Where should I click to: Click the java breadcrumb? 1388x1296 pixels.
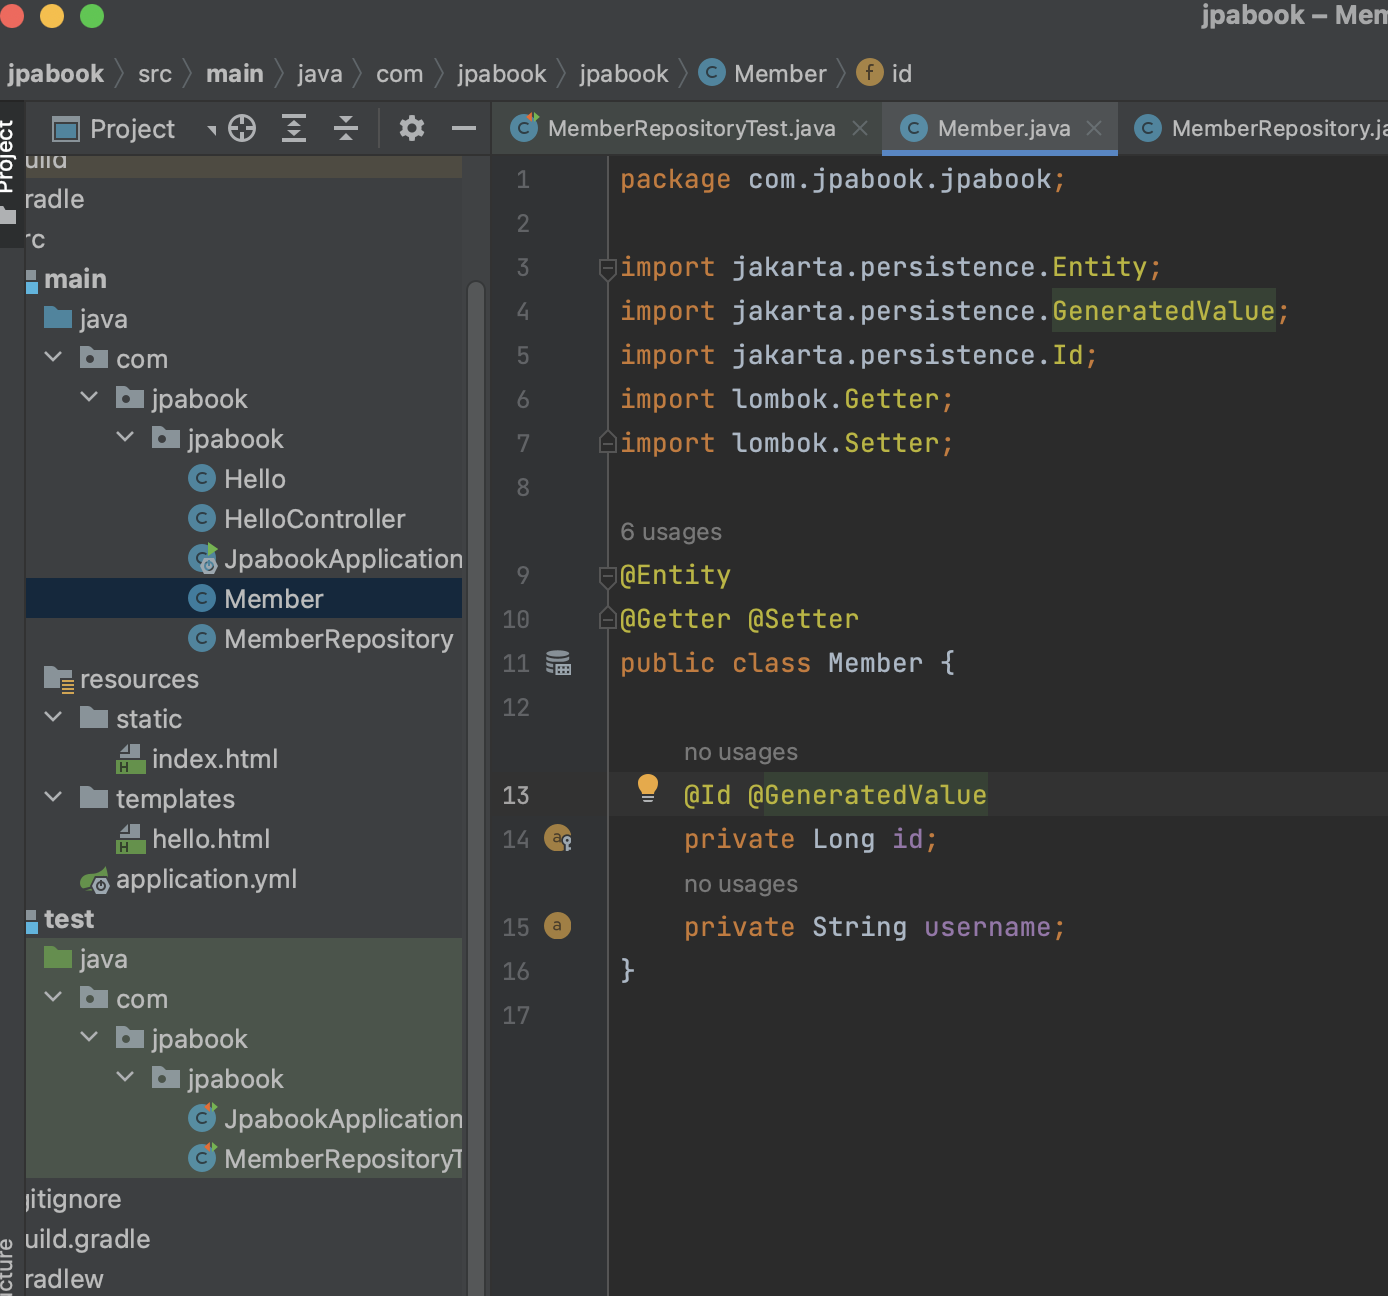point(320,74)
